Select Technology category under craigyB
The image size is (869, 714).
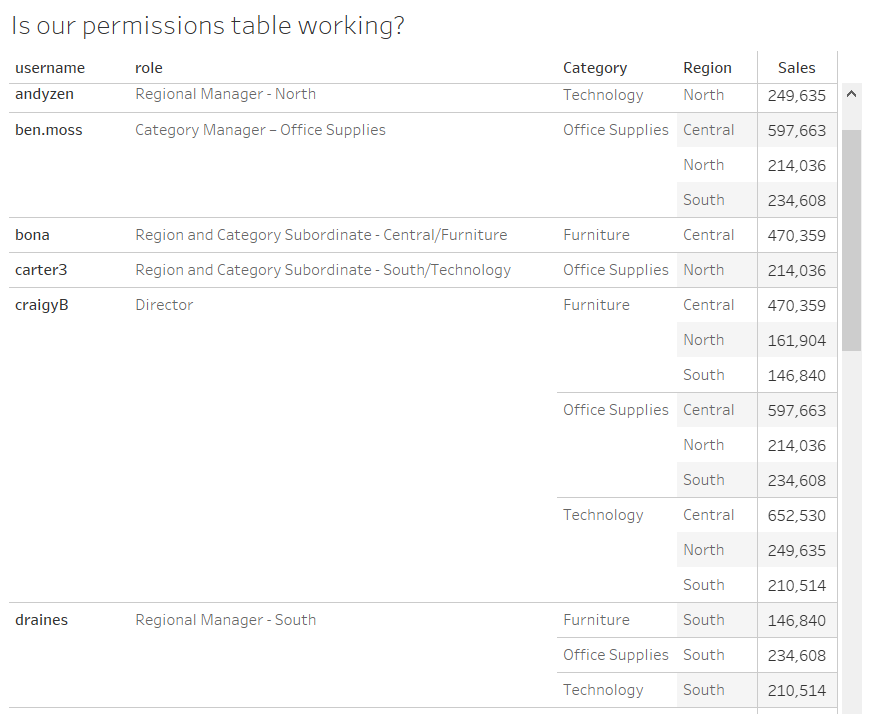(x=603, y=515)
